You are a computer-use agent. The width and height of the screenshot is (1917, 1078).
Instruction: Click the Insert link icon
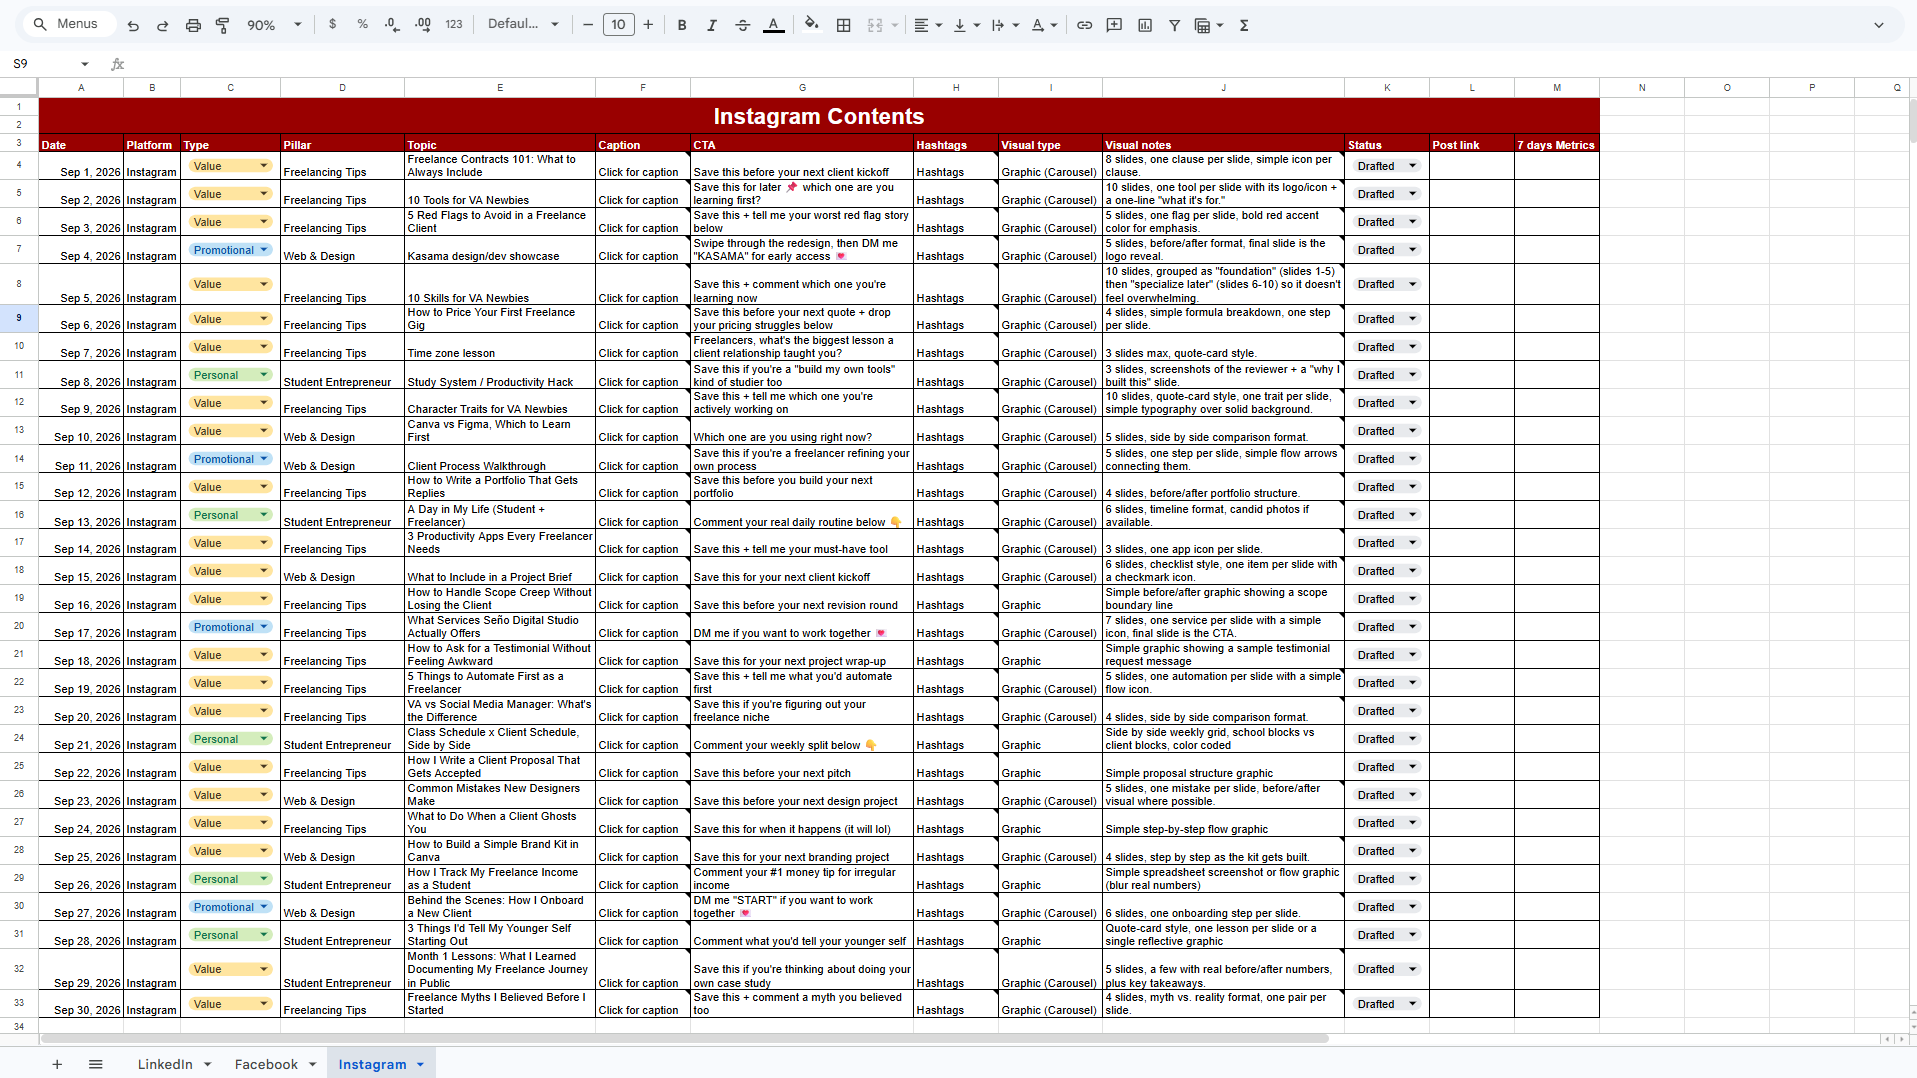1084,25
